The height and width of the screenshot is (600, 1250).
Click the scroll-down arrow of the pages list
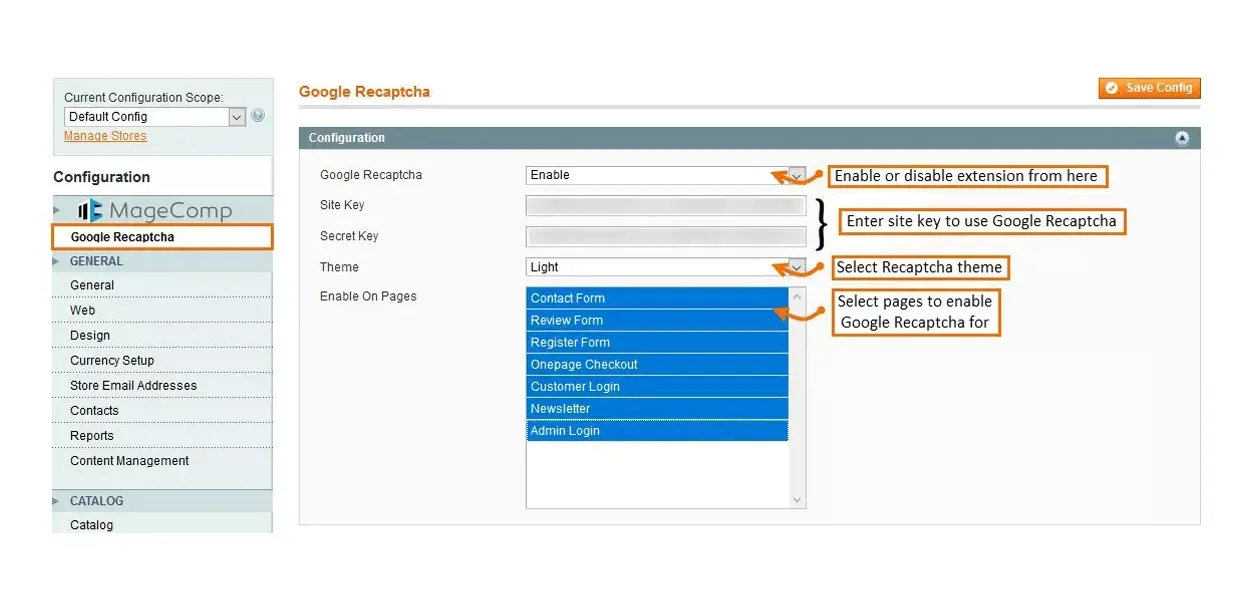click(x=797, y=499)
